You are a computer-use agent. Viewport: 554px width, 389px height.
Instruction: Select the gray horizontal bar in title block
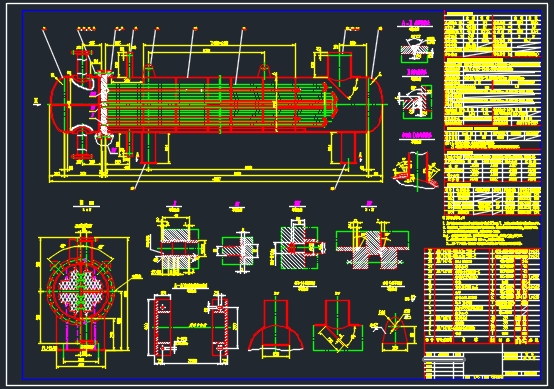coord(444,359)
